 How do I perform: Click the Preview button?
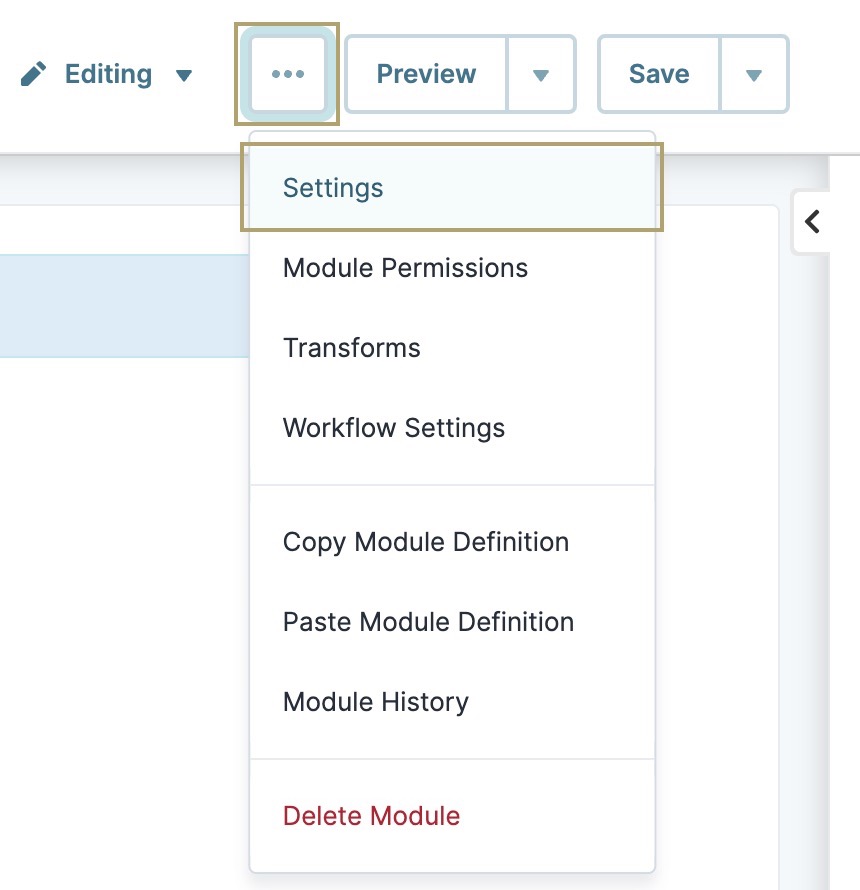pos(426,74)
